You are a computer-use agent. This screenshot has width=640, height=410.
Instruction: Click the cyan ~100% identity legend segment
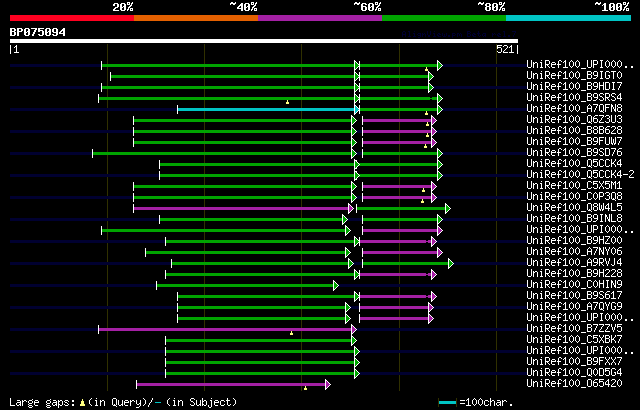point(569,18)
